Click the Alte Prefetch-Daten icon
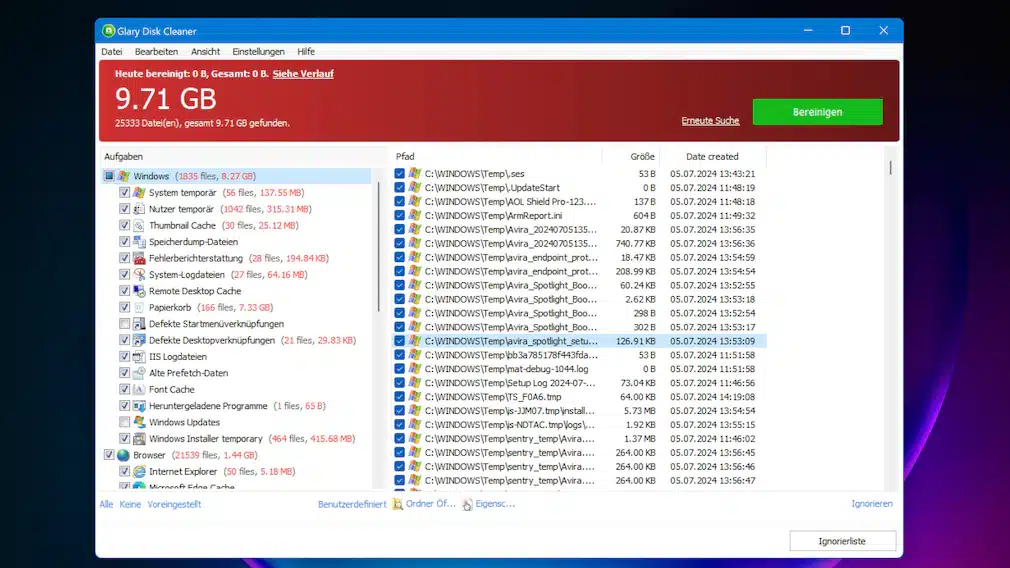The width and height of the screenshot is (1010, 568). click(139, 373)
